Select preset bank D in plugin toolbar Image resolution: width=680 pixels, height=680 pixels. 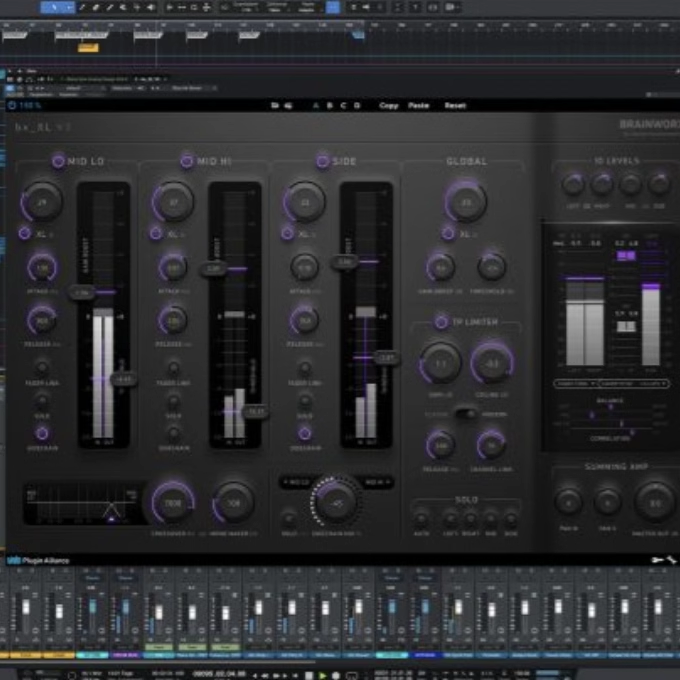tap(357, 105)
